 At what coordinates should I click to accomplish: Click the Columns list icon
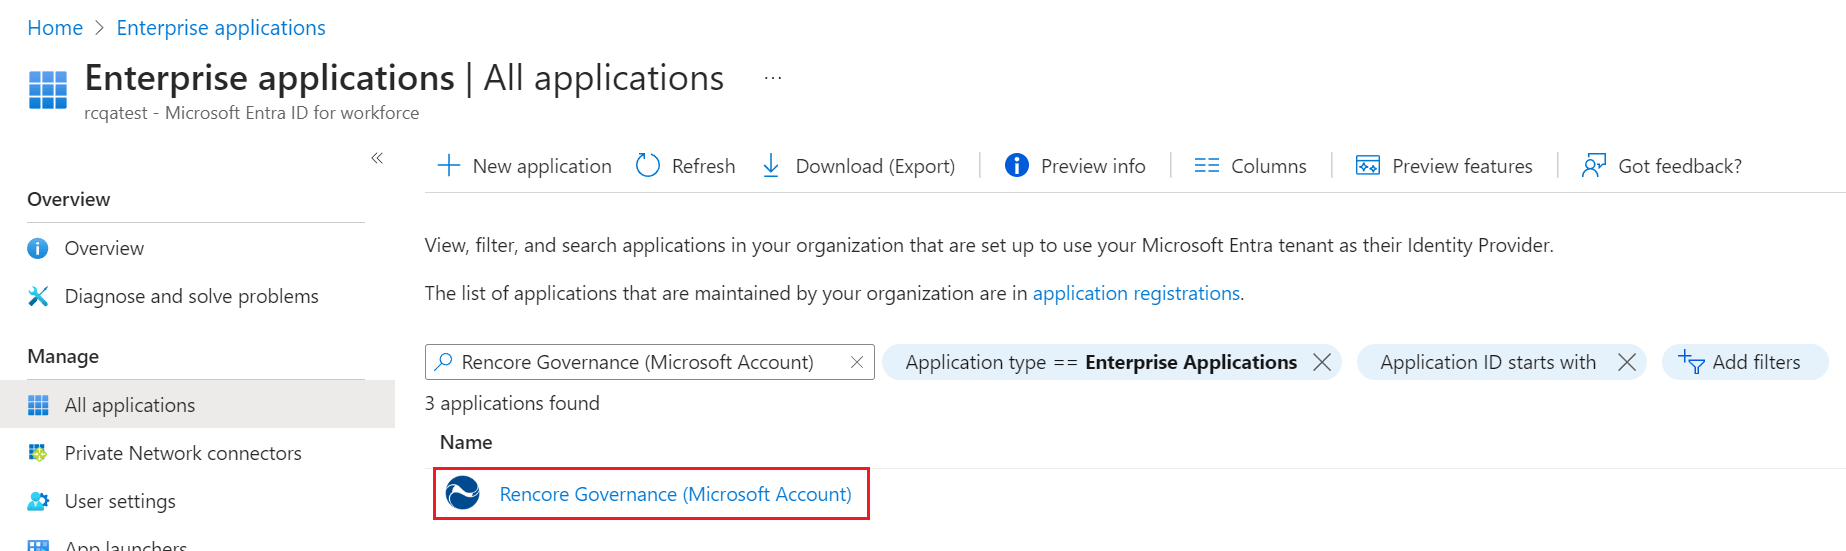click(x=1207, y=165)
